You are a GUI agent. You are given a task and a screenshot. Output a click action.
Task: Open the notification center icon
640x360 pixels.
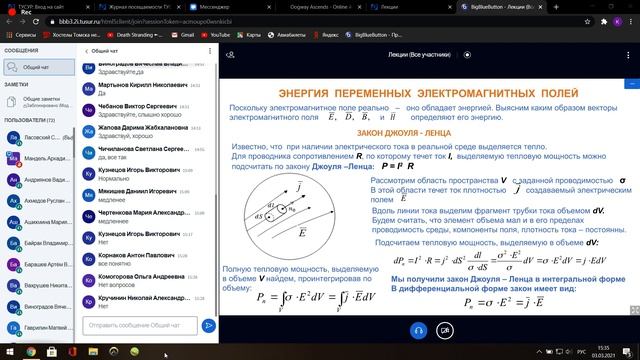tap(627, 351)
